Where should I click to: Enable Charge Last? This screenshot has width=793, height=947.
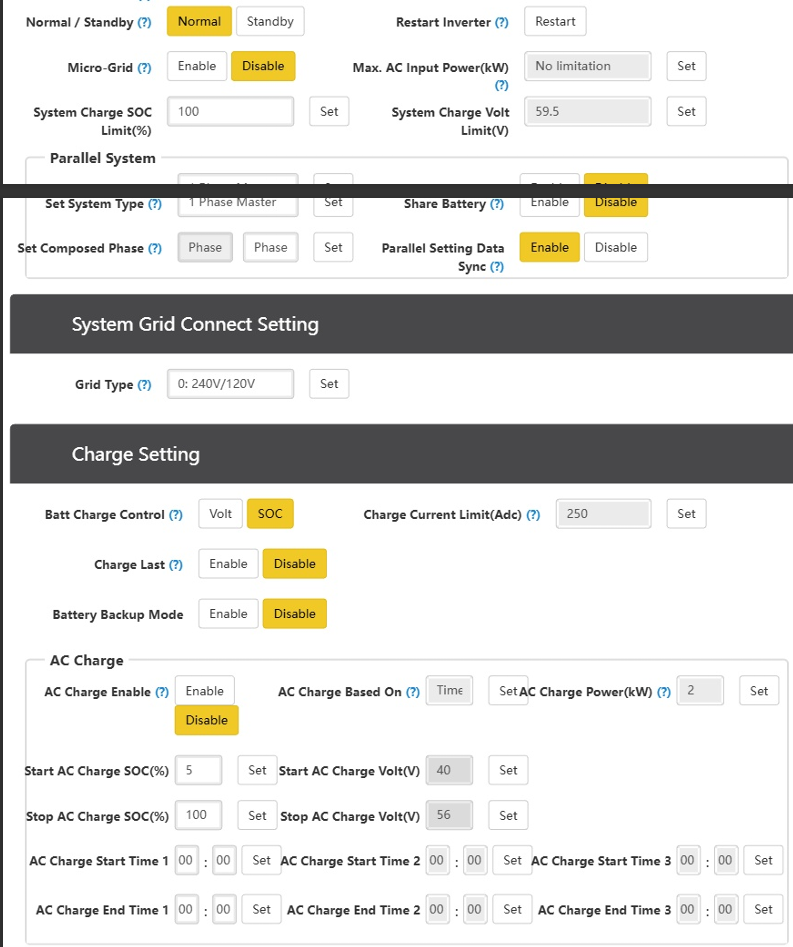point(228,563)
